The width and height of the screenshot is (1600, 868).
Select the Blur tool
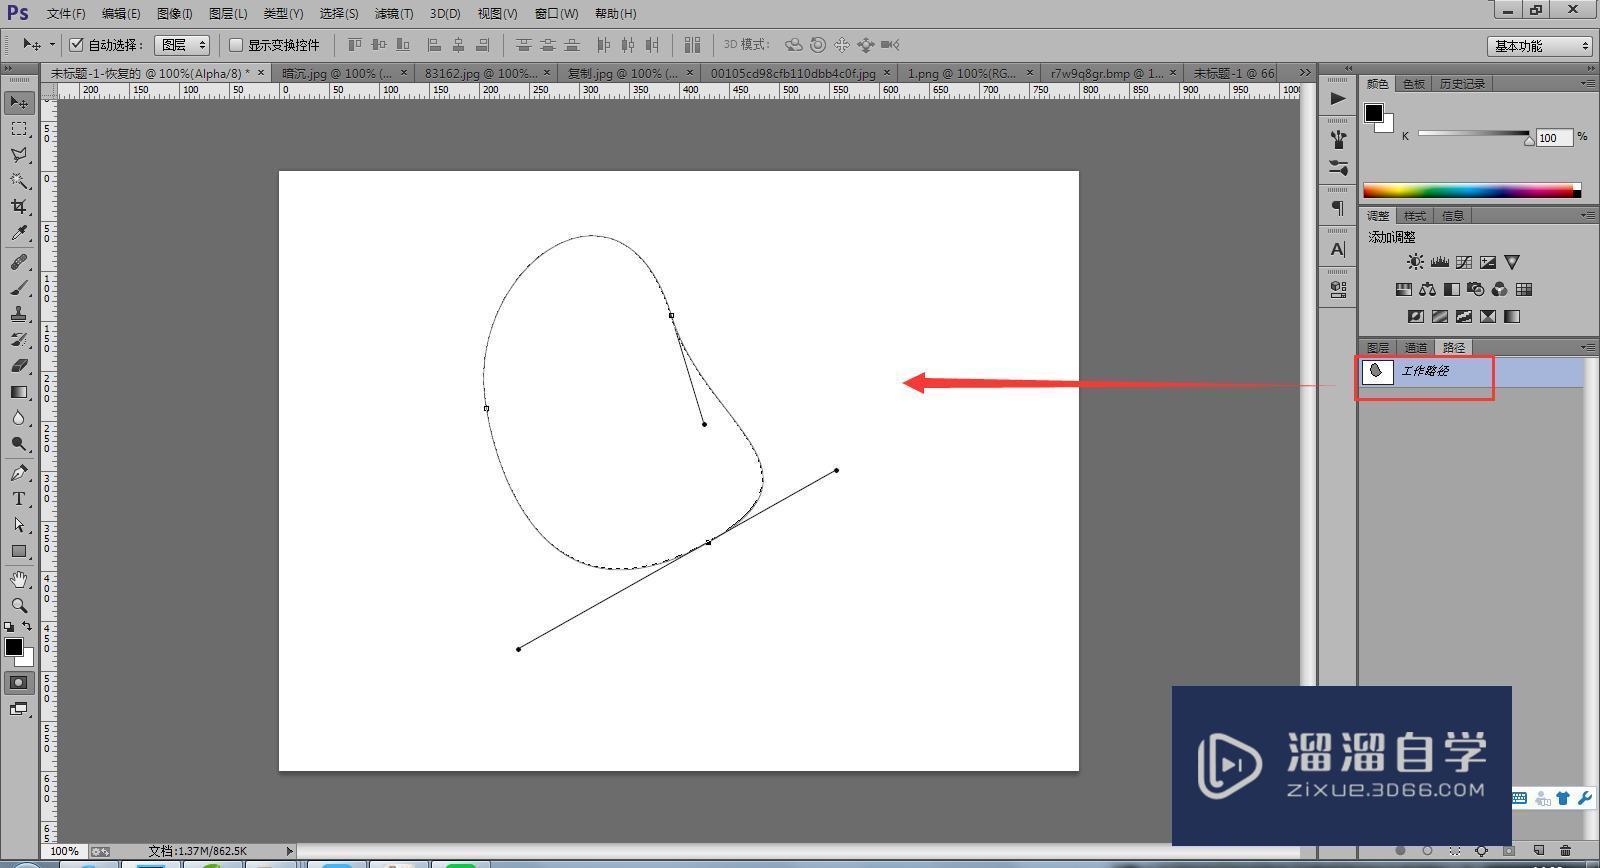[x=19, y=418]
